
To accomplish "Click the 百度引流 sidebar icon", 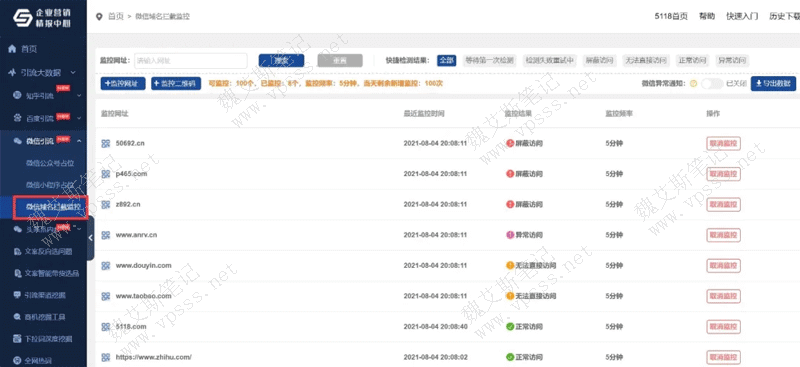I will point(17,118).
